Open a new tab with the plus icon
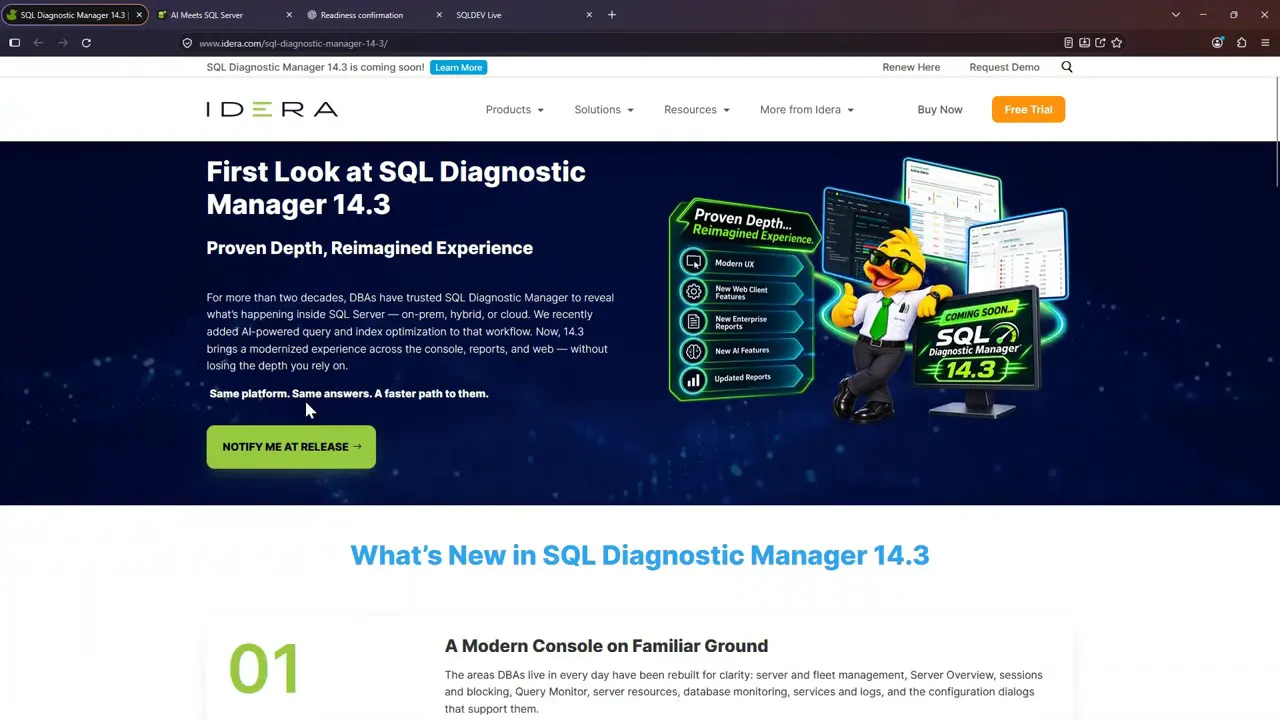 point(612,15)
